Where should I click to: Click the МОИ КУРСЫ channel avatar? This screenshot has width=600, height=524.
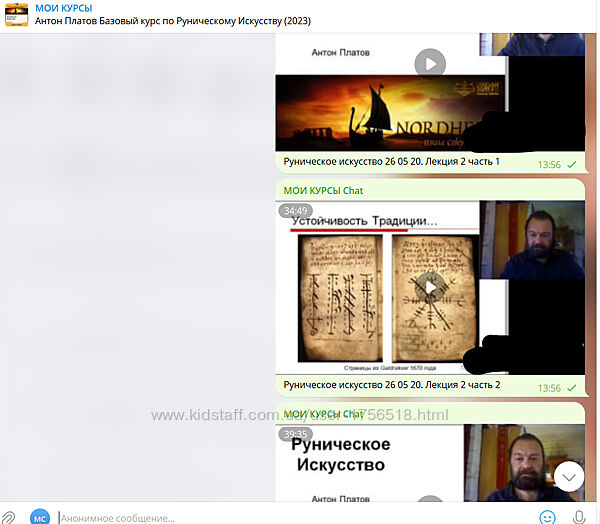coord(16,14)
